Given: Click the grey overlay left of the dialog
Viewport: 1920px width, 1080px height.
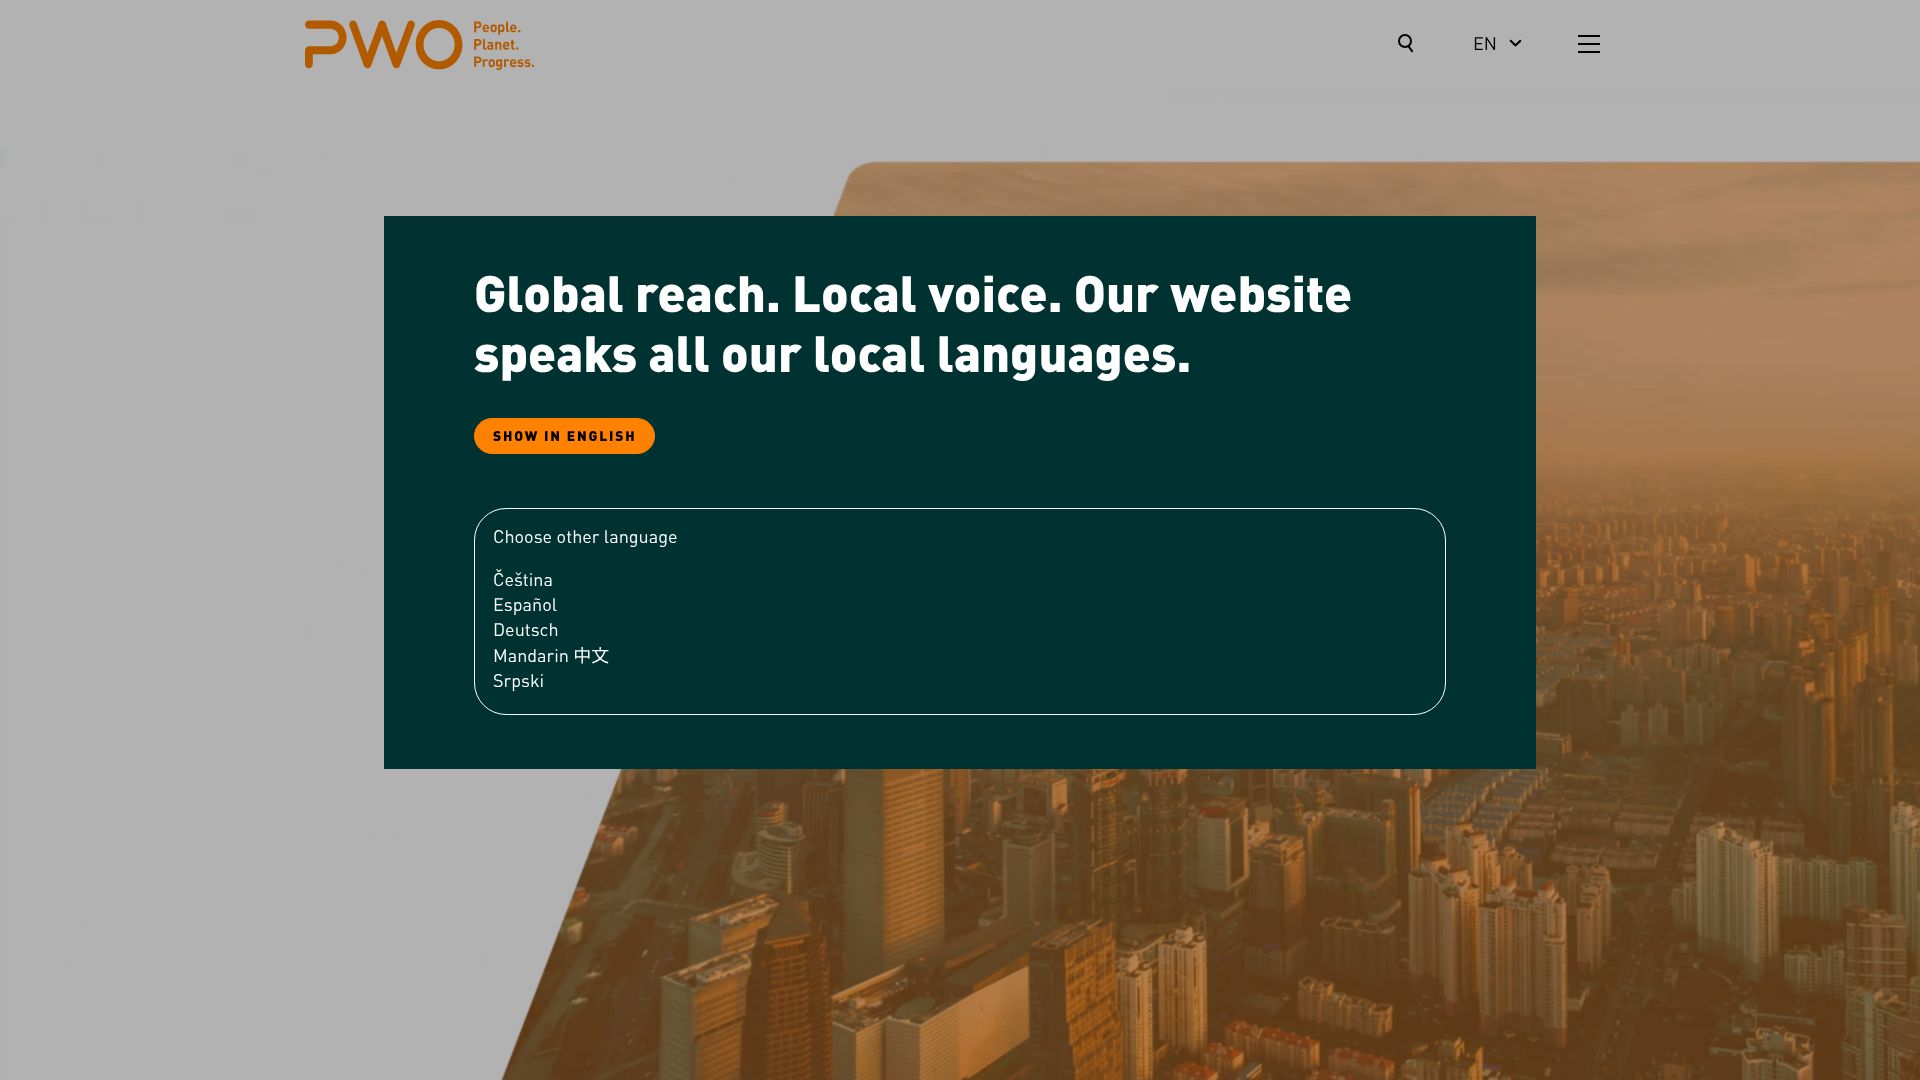Looking at the screenshot, I should (190, 500).
